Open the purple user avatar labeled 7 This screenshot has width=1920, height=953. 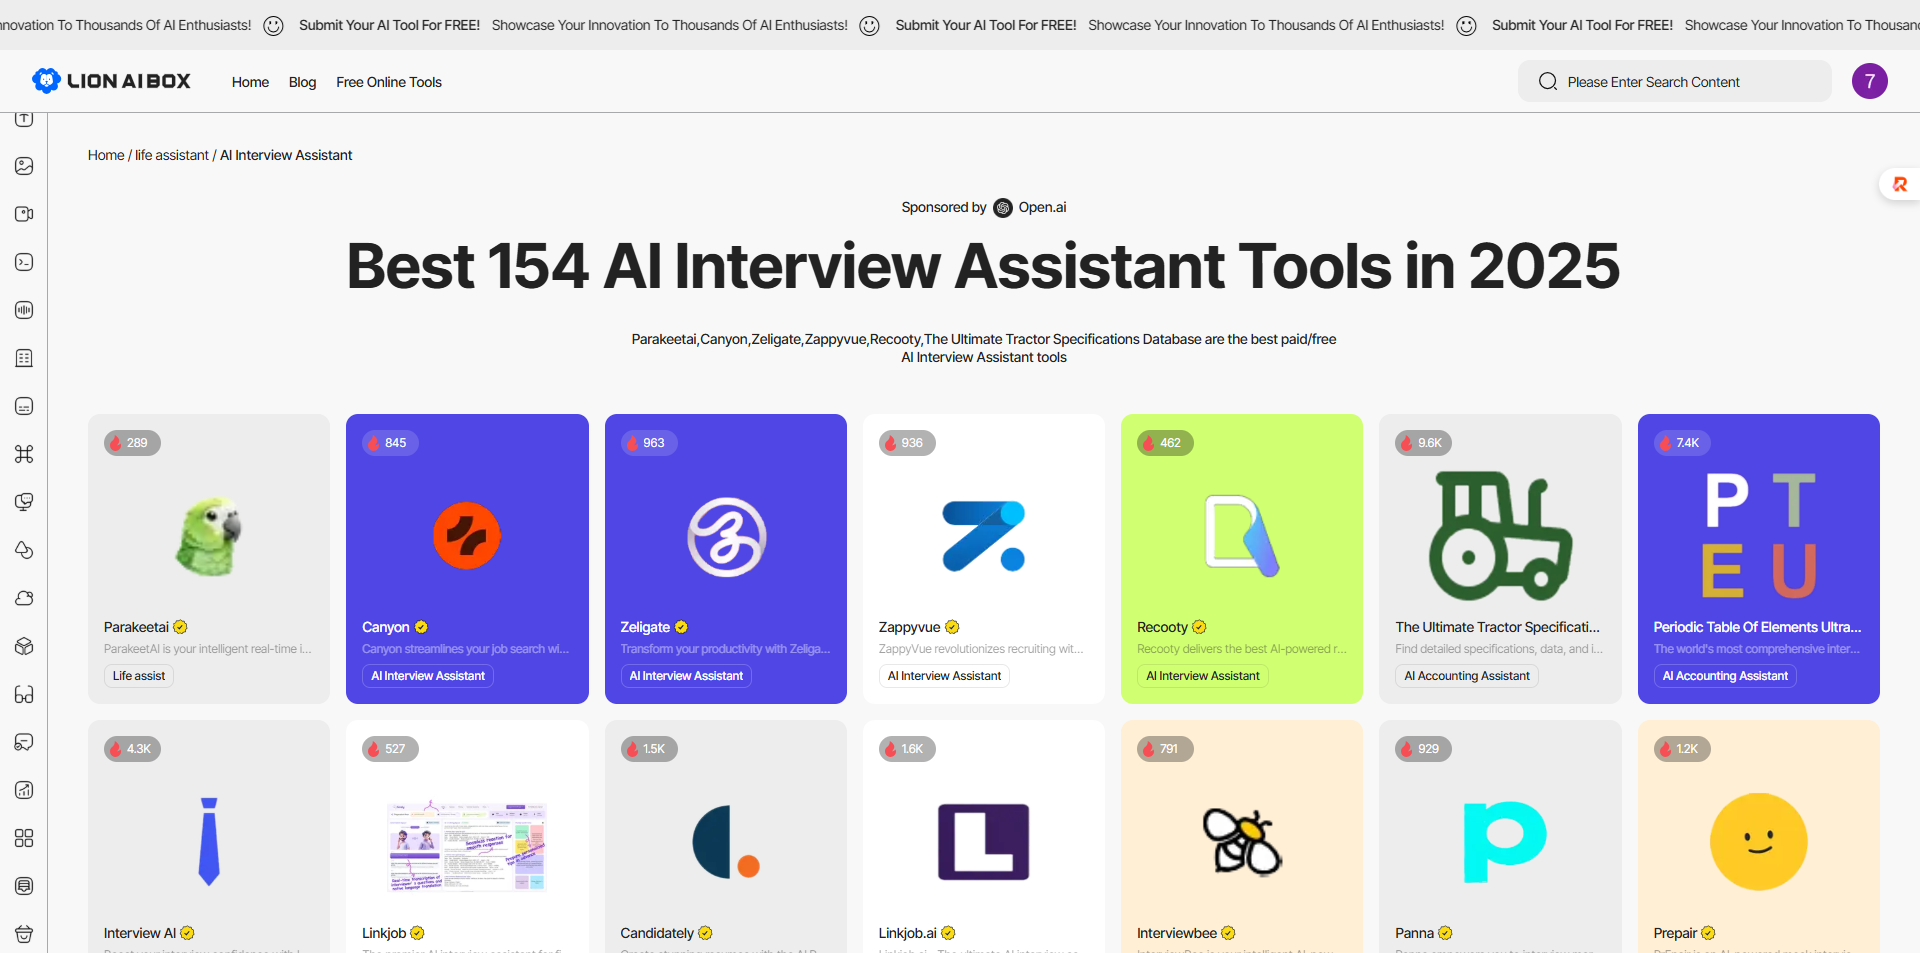[x=1869, y=81]
